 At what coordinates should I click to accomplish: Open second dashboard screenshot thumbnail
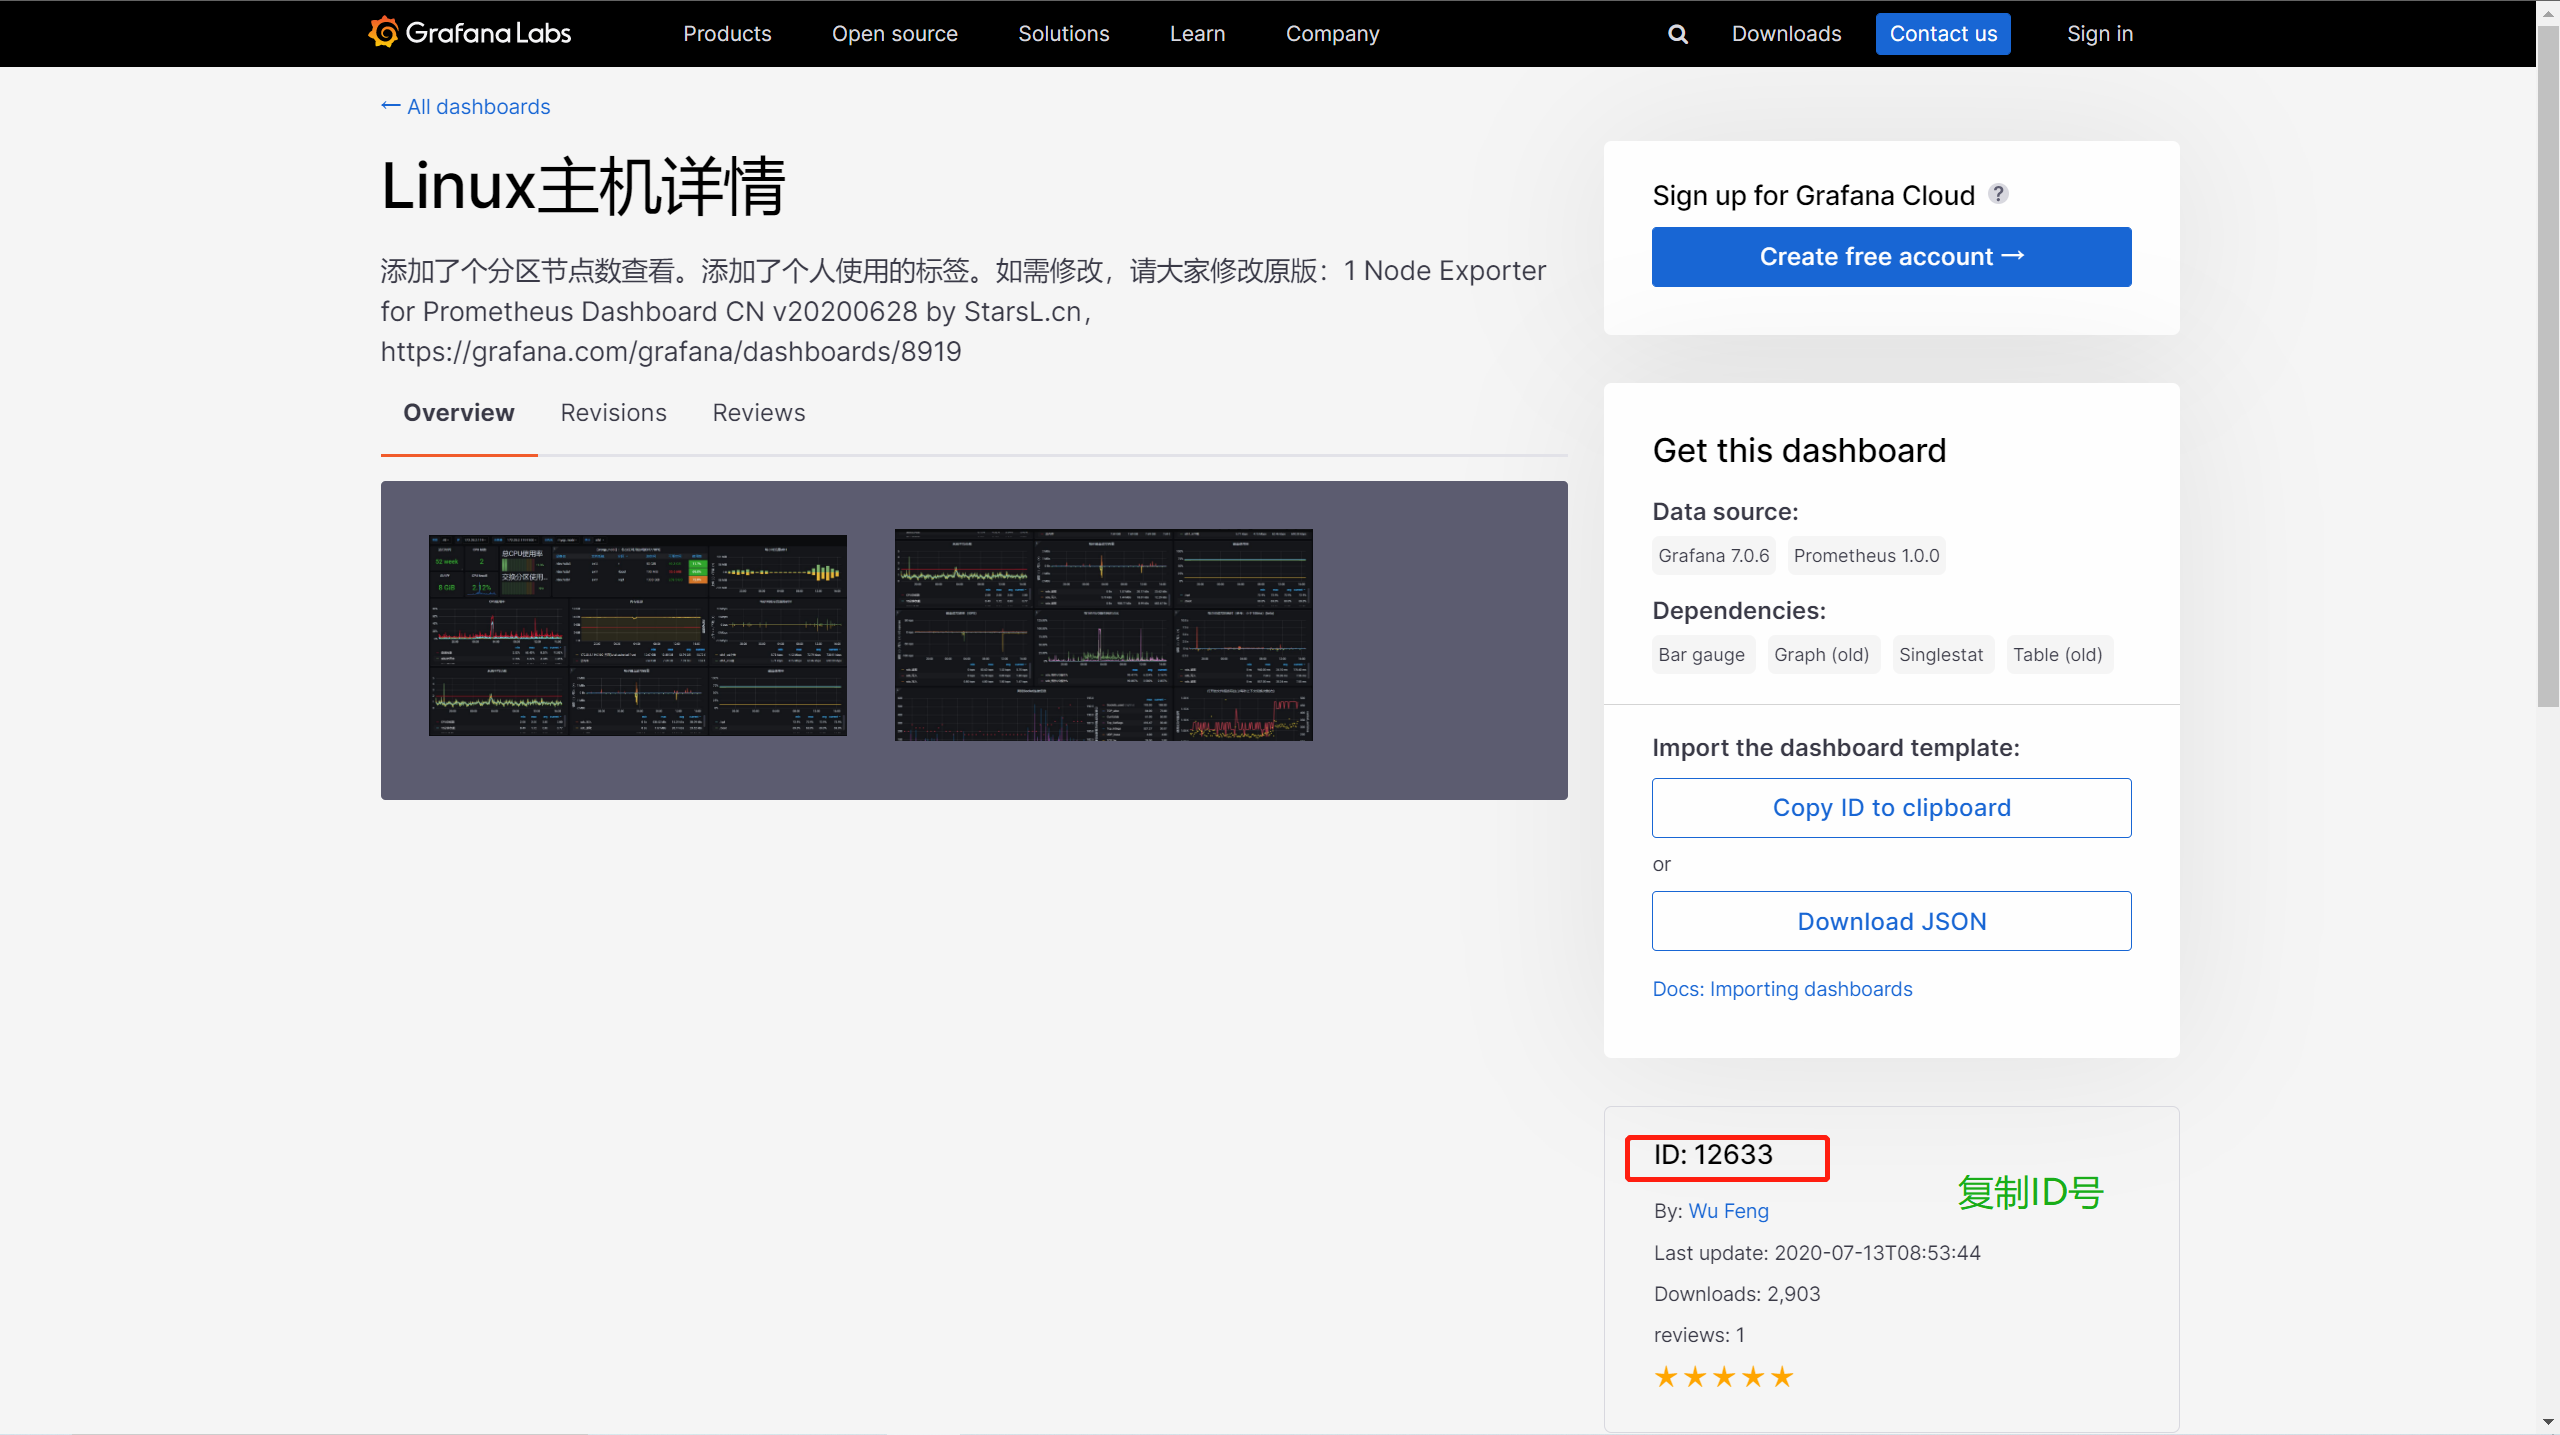tap(1103, 636)
